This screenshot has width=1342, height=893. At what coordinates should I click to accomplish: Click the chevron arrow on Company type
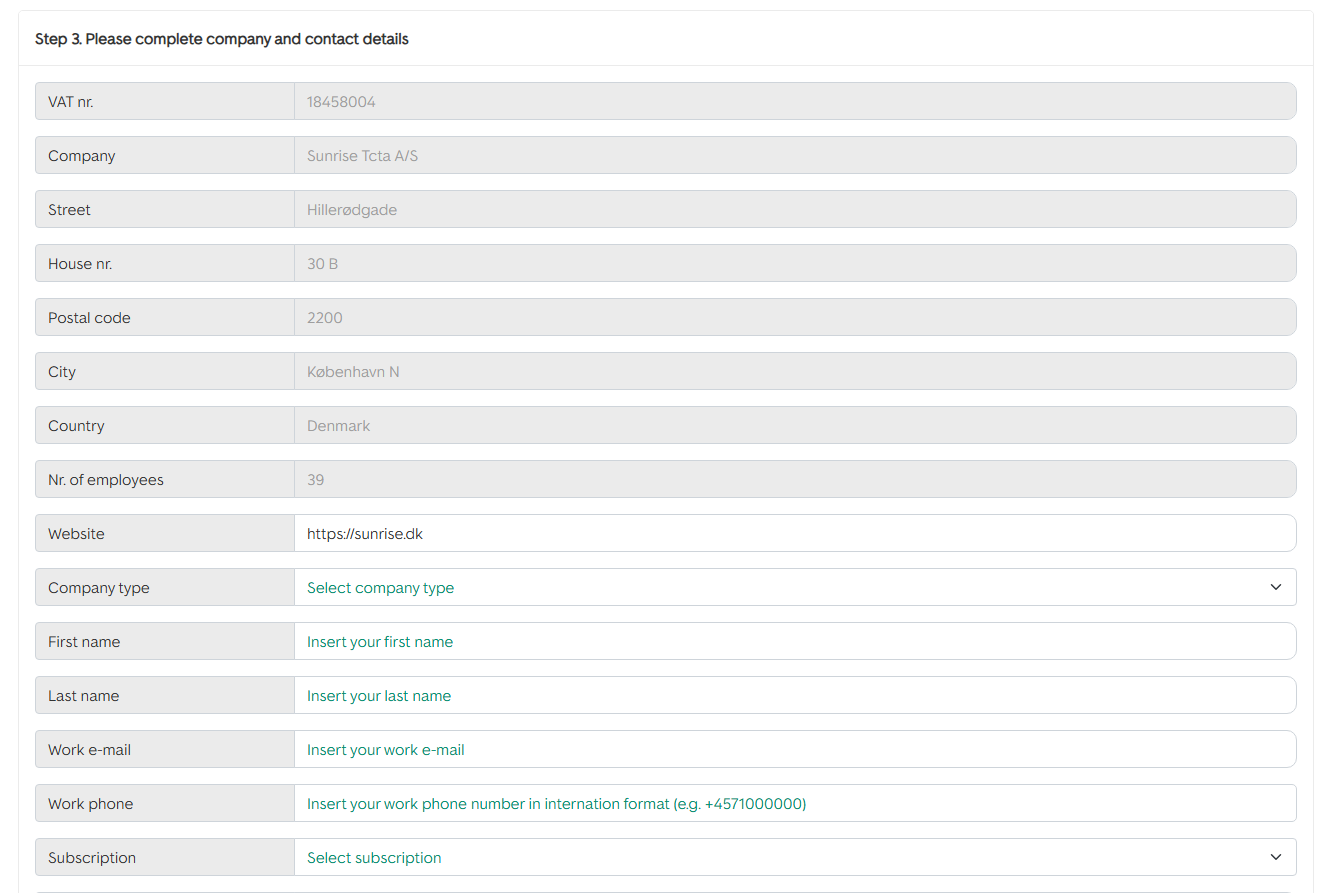[1275, 587]
